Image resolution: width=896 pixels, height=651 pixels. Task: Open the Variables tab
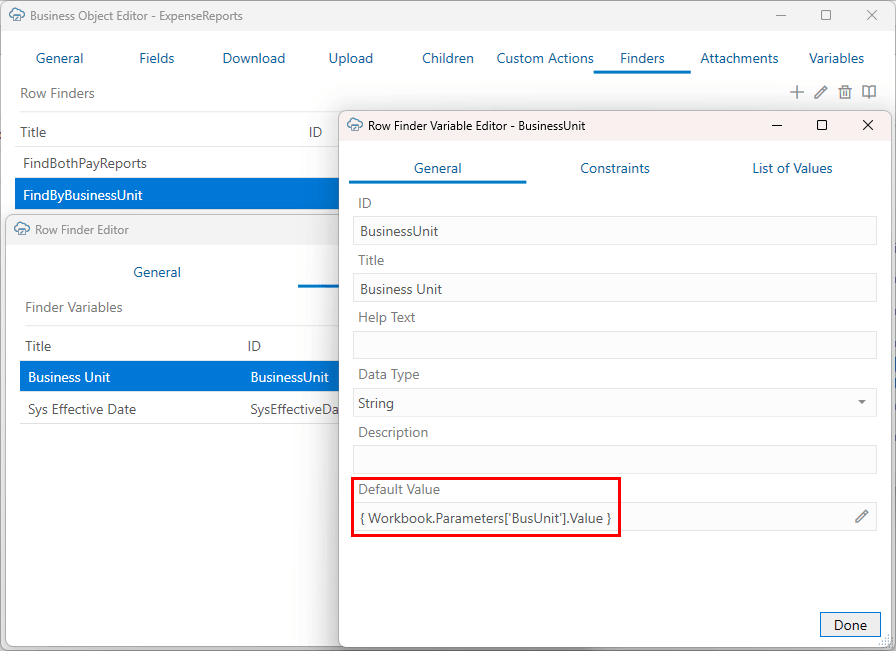[x=836, y=58]
